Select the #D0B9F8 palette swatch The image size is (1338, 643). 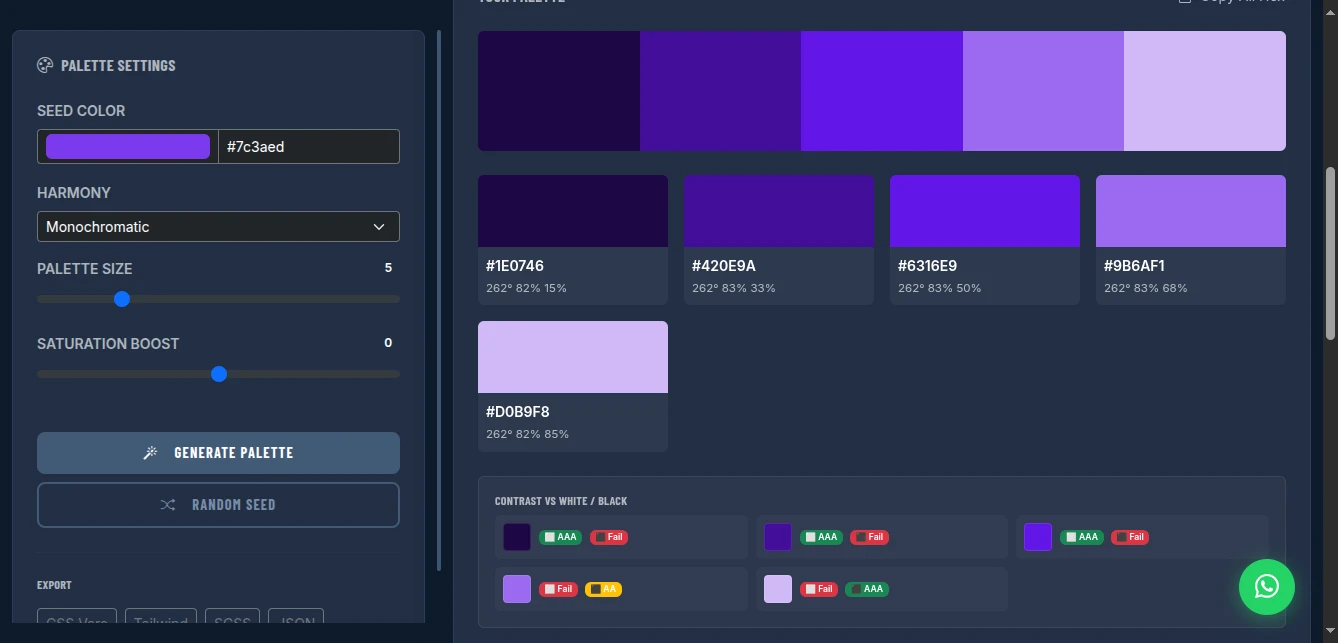tap(572, 356)
